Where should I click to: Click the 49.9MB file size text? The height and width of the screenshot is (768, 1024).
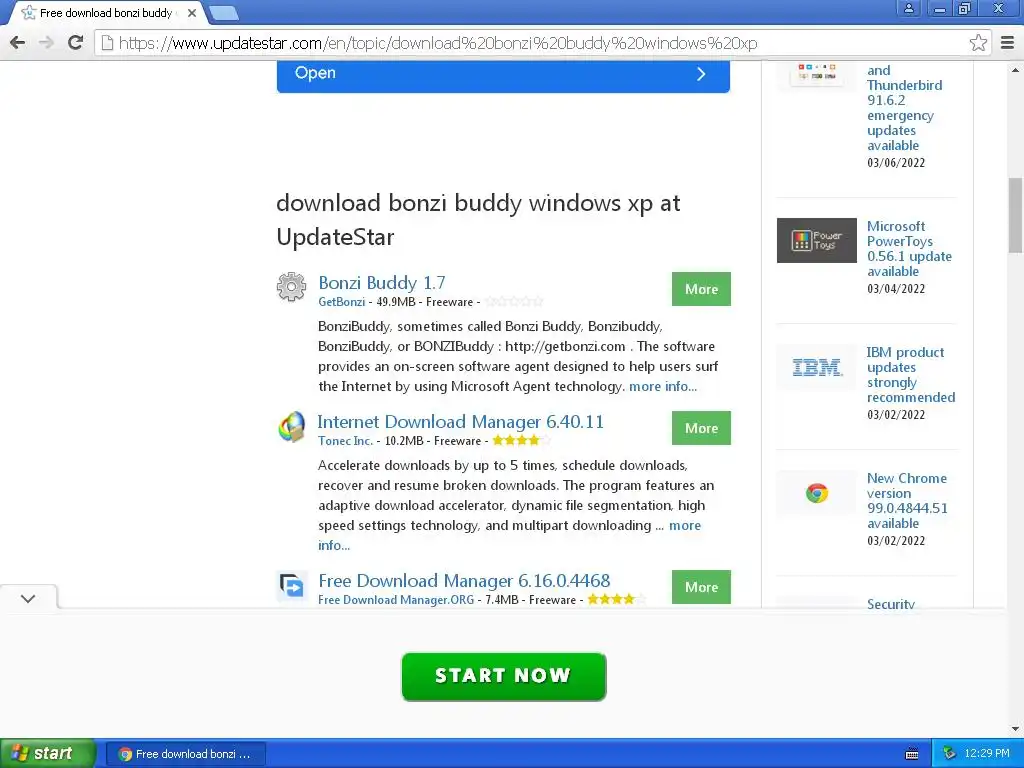(x=396, y=302)
